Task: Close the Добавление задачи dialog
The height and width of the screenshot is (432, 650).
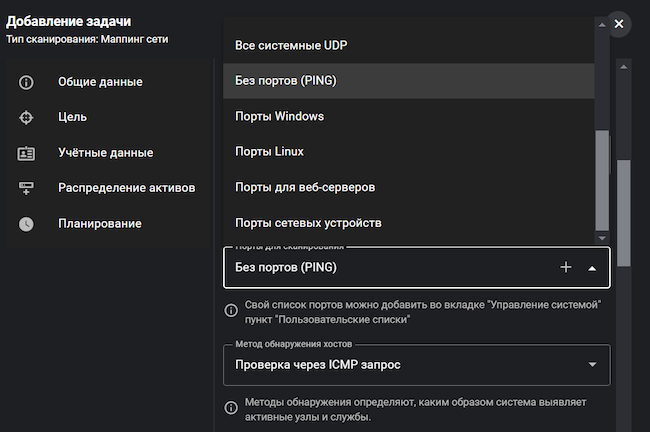Action: pos(619,23)
